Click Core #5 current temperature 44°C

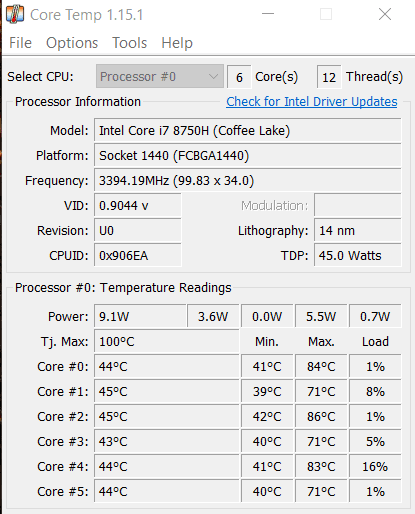pyautogui.click(x=167, y=492)
